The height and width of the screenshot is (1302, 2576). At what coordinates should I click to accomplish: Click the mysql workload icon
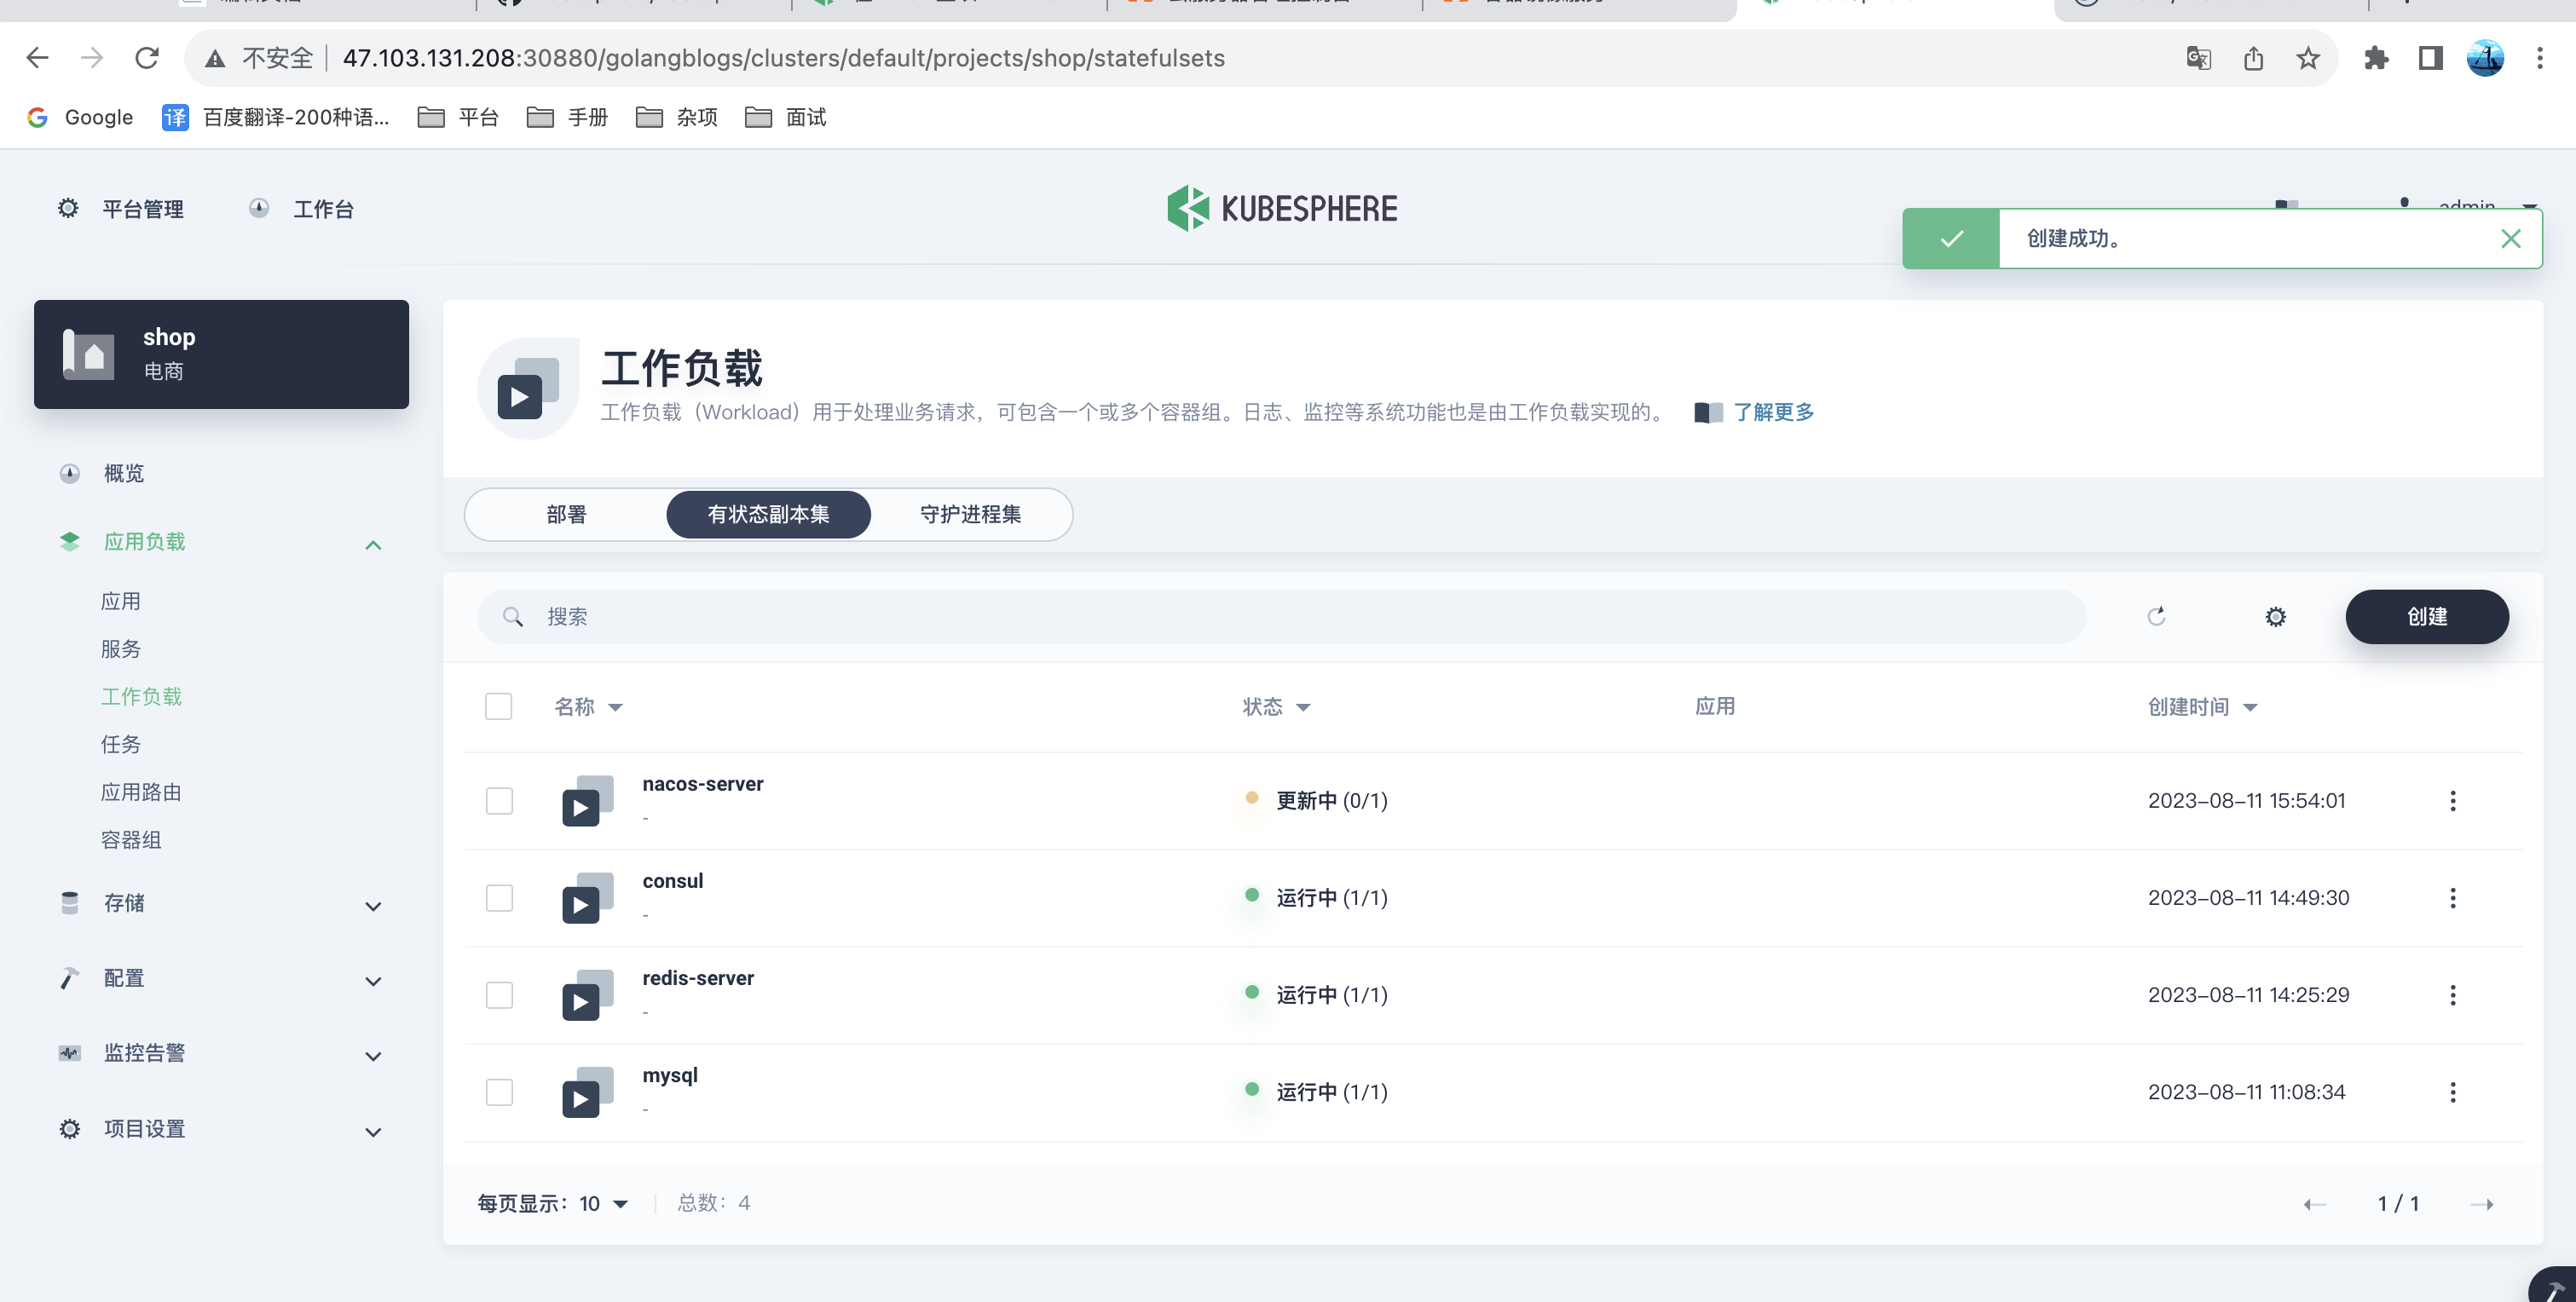[x=588, y=1091]
